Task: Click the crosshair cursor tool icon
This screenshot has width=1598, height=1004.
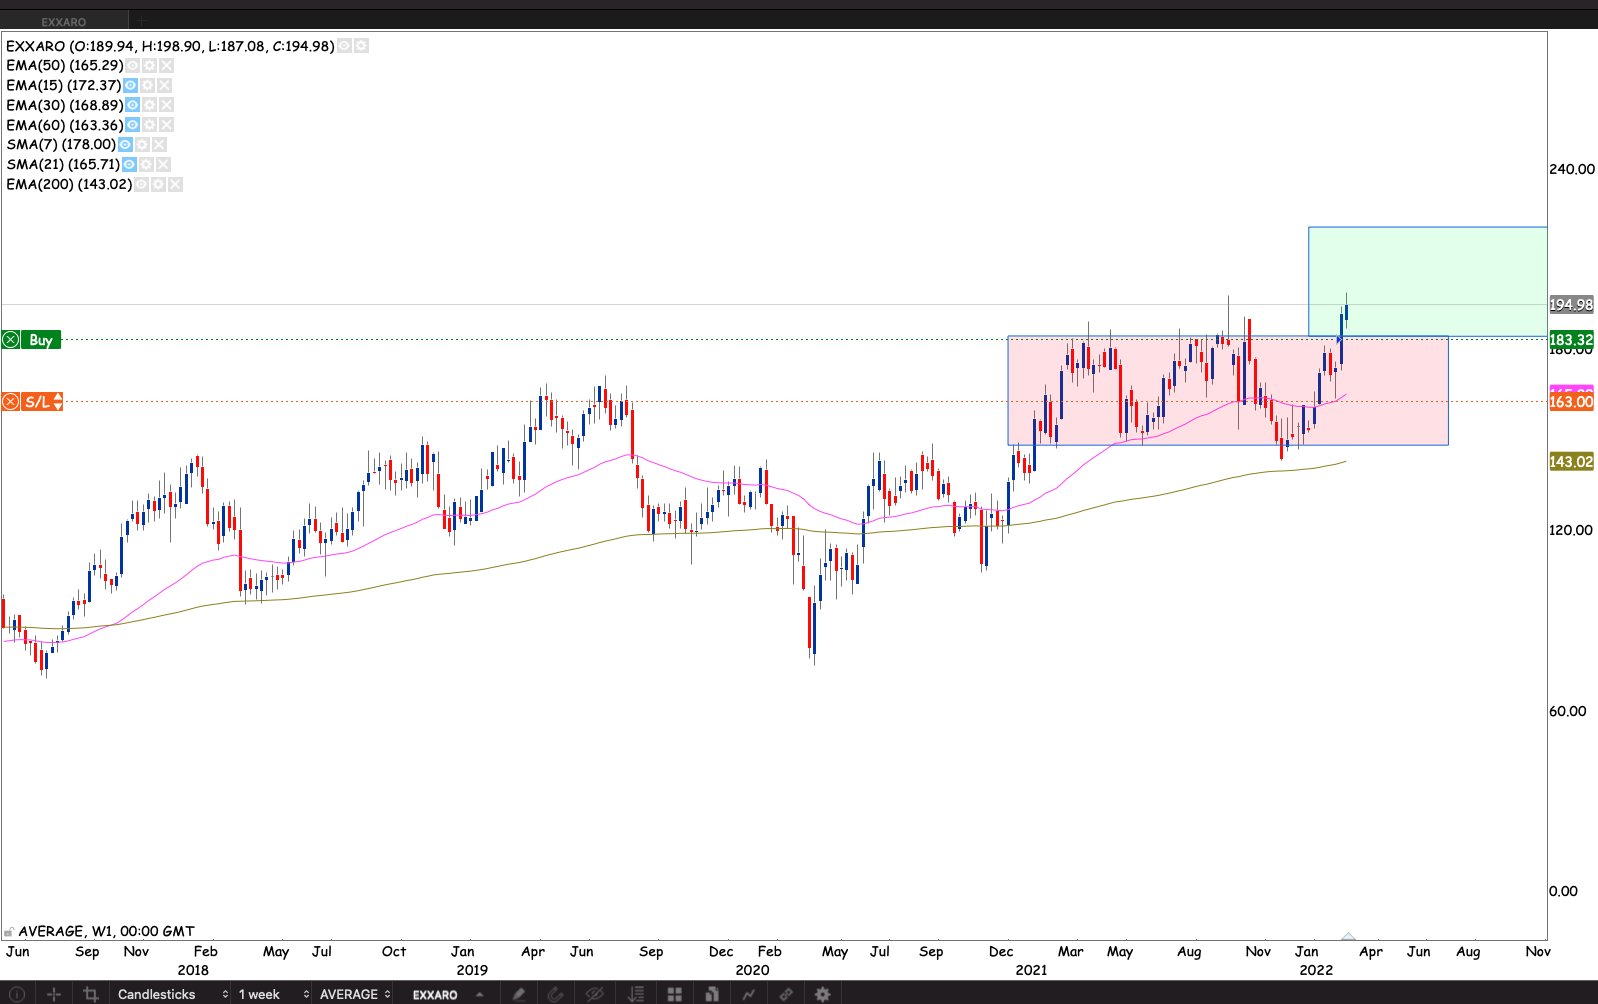Action: [54, 994]
